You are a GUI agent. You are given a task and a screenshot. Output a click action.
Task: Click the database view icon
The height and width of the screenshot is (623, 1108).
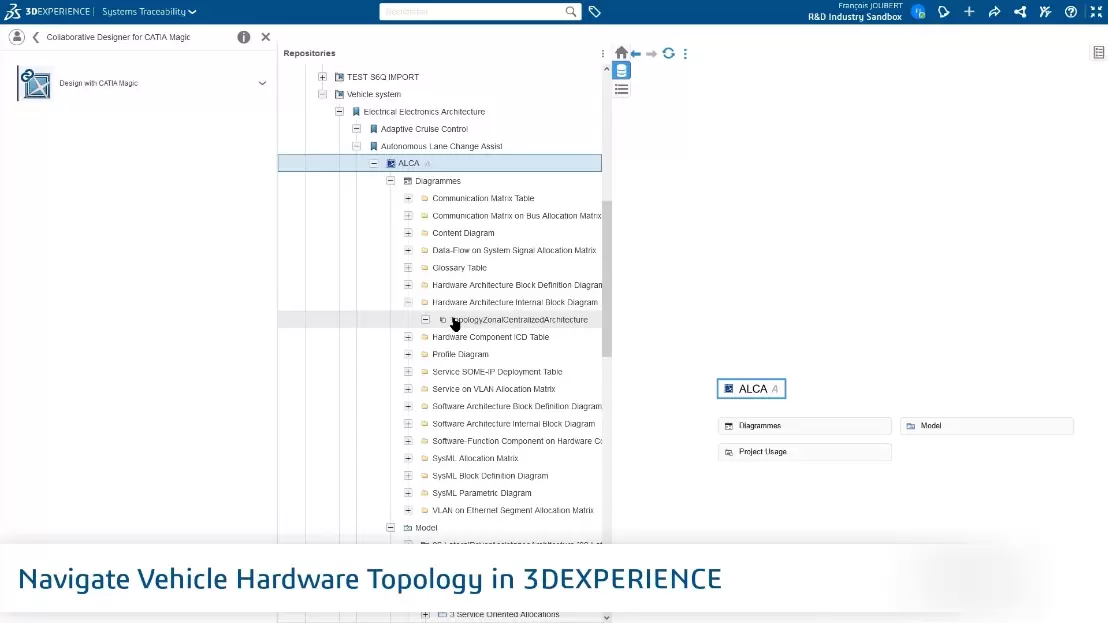coord(621,71)
